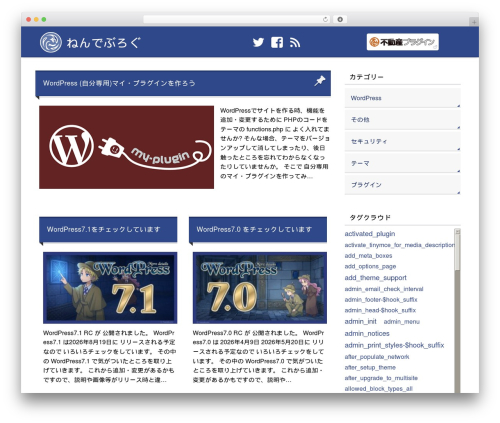Click the allowed_block_types_all tag
Screen dimensions: 500x423
click(379, 389)
